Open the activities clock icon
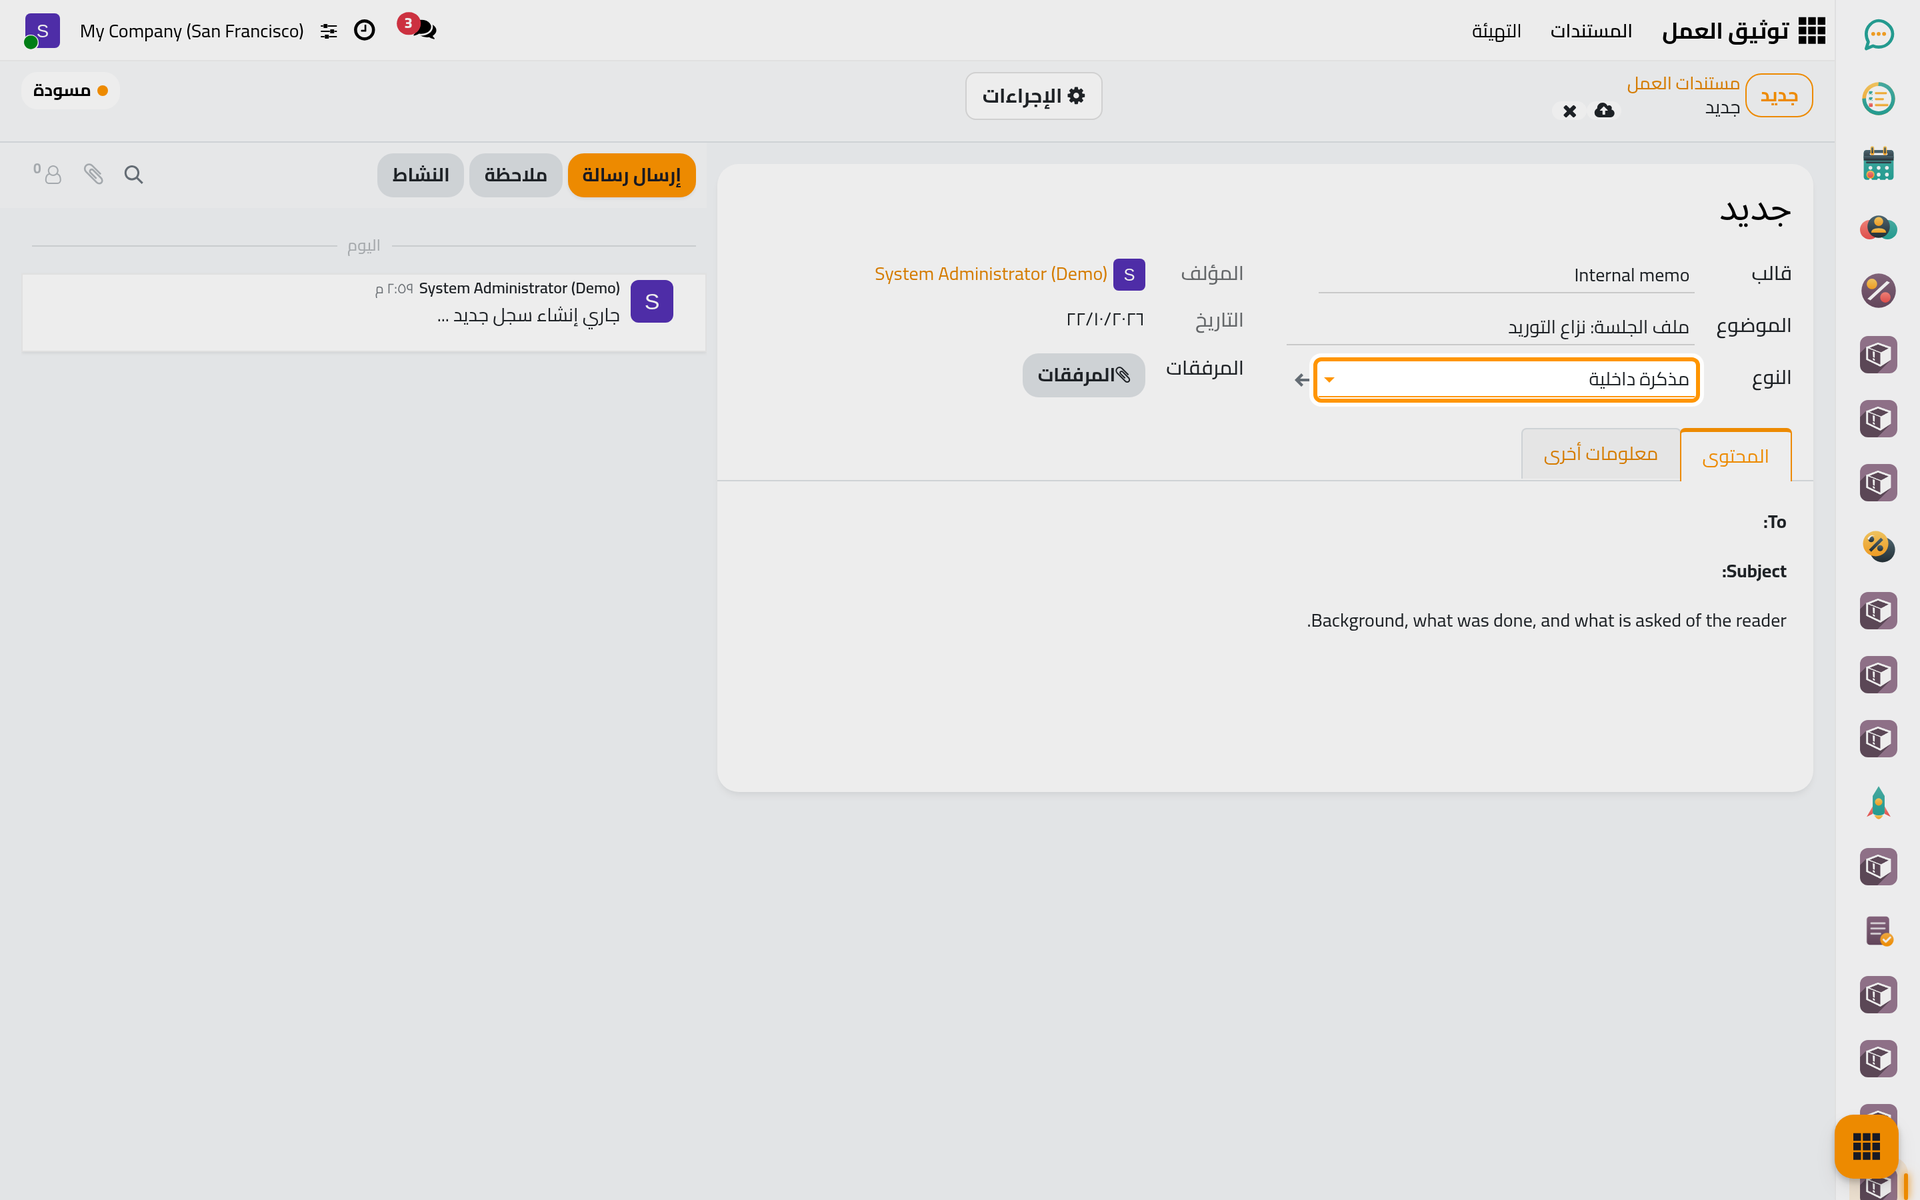 (365, 30)
